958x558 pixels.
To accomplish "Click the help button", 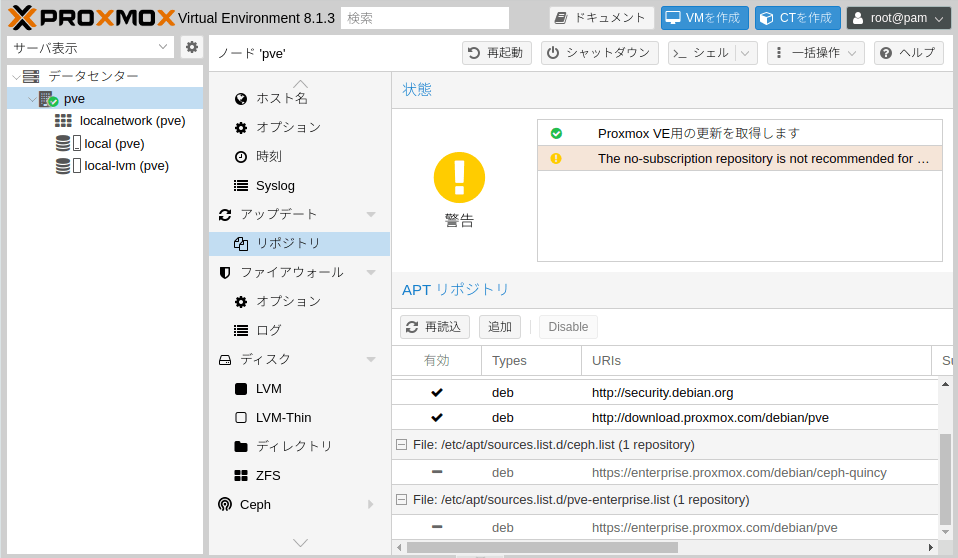I will pos(909,53).
